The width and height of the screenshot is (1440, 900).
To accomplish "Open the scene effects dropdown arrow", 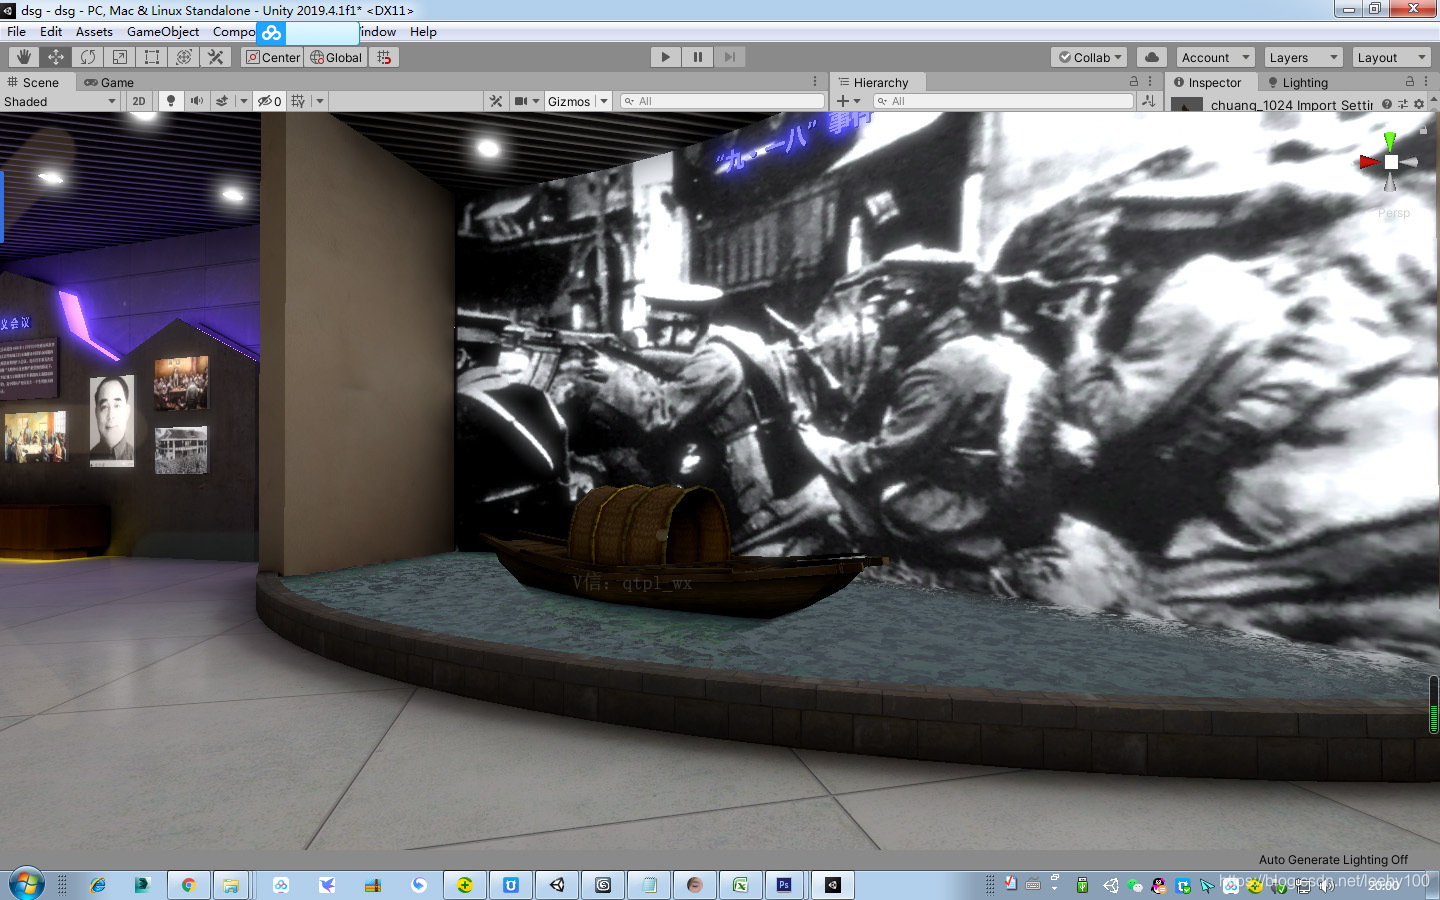I will coord(243,101).
